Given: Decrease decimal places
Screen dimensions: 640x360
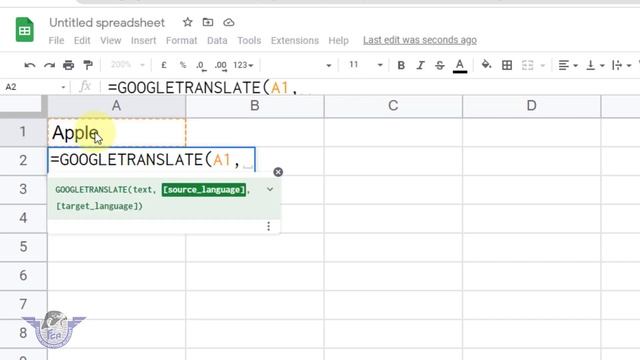Looking at the screenshot, I should point(201,65).
